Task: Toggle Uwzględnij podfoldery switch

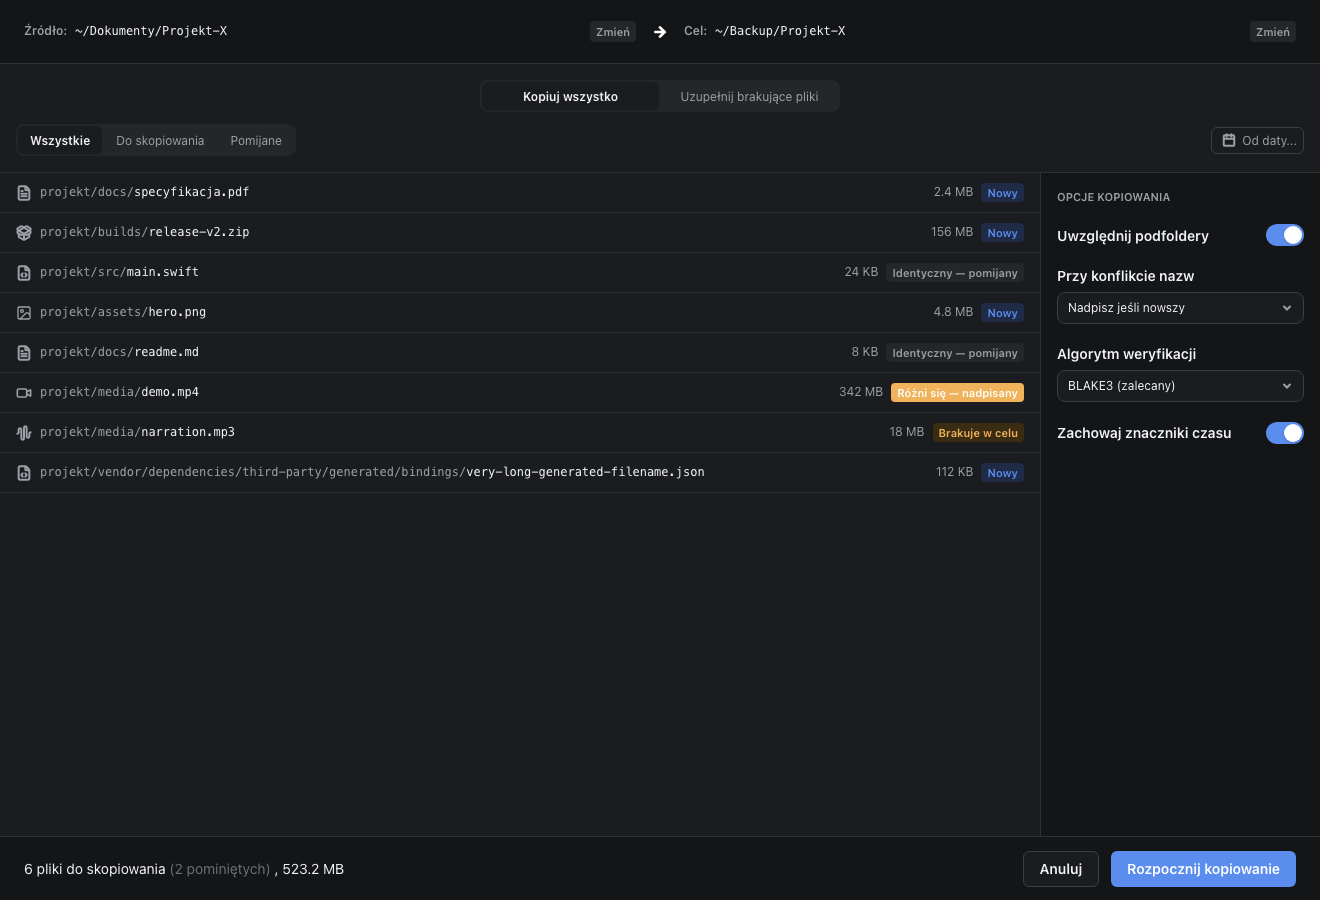Action: coord(1285,235)
